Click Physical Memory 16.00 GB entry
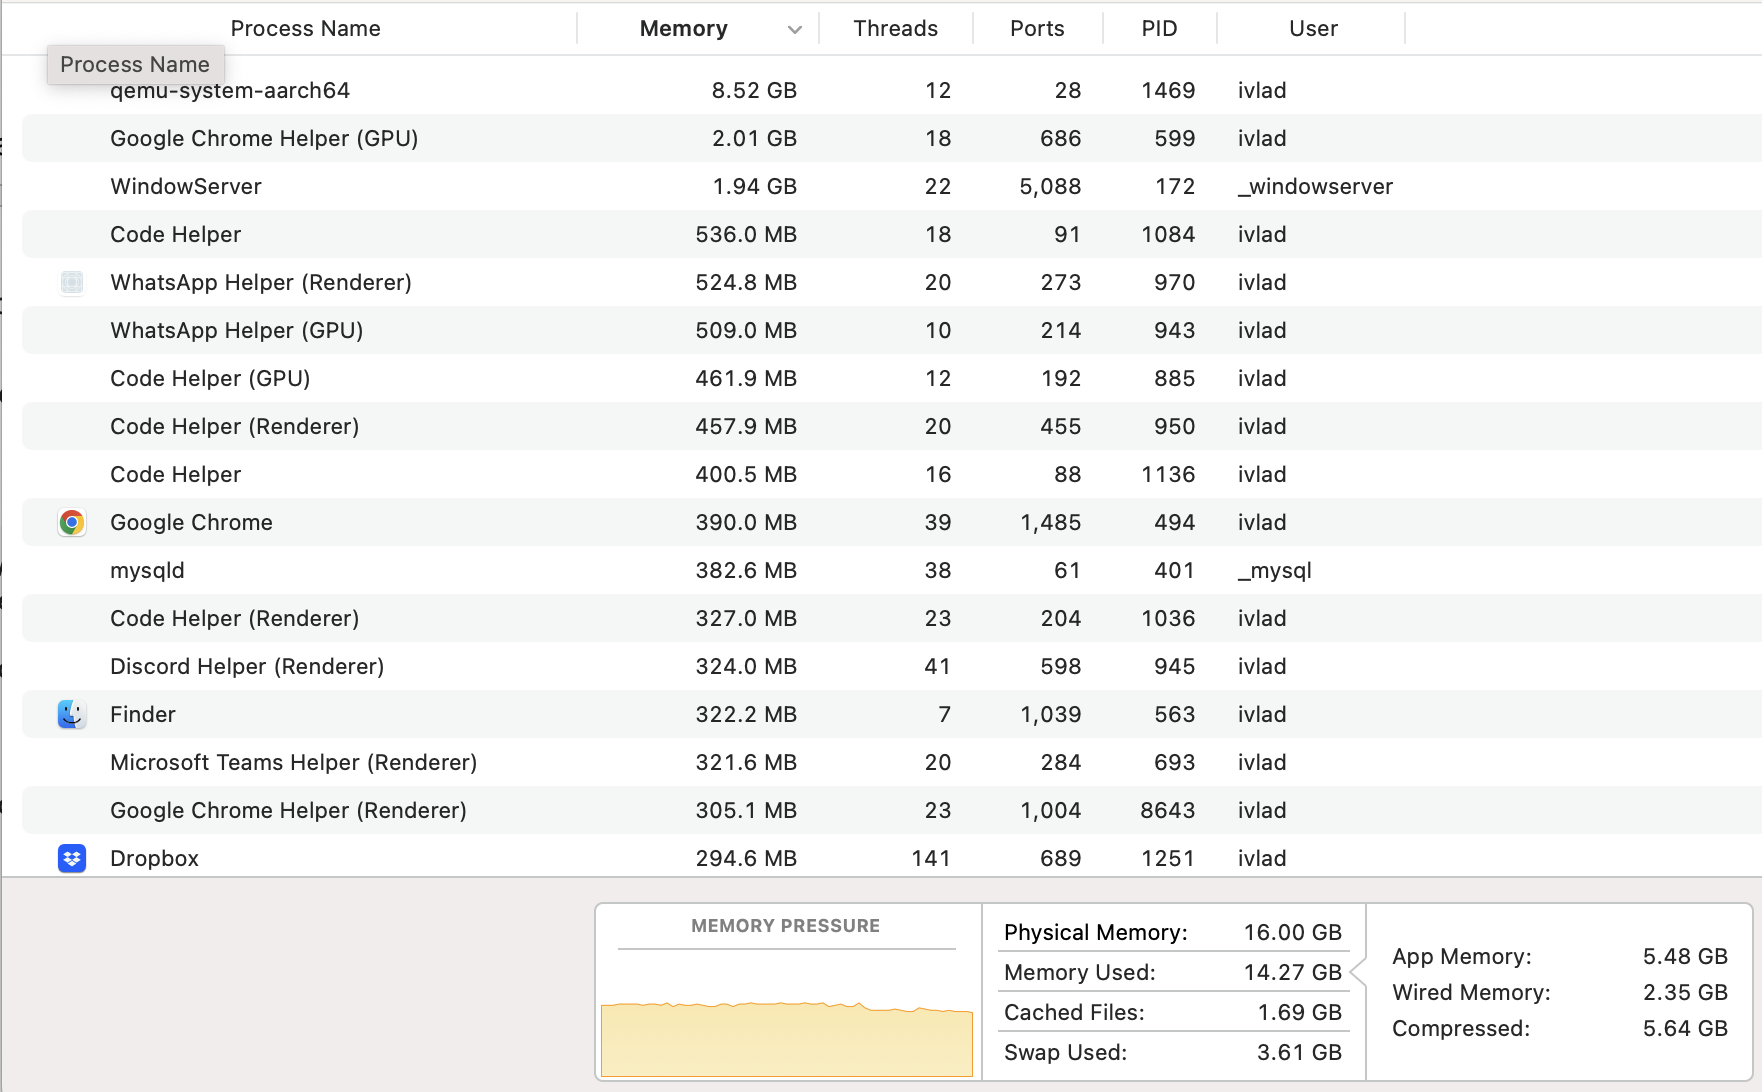 (x=1173, y=932)
